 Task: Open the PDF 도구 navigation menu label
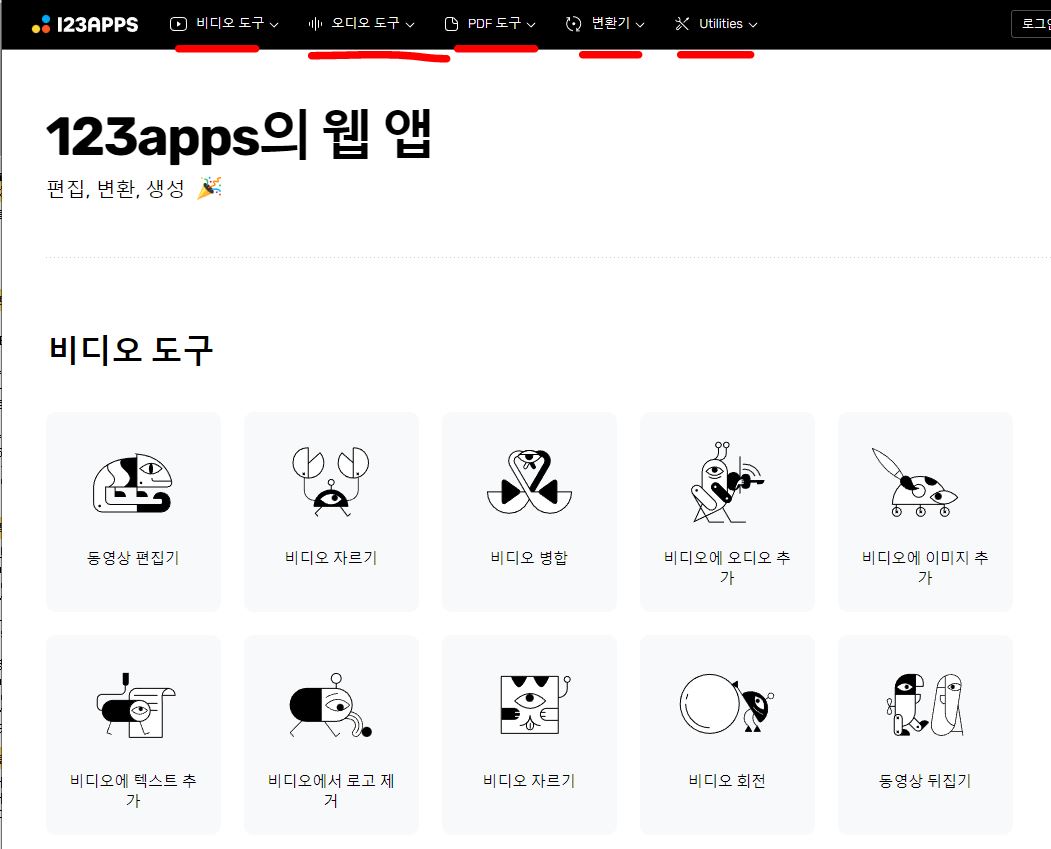tap(495, 23)
